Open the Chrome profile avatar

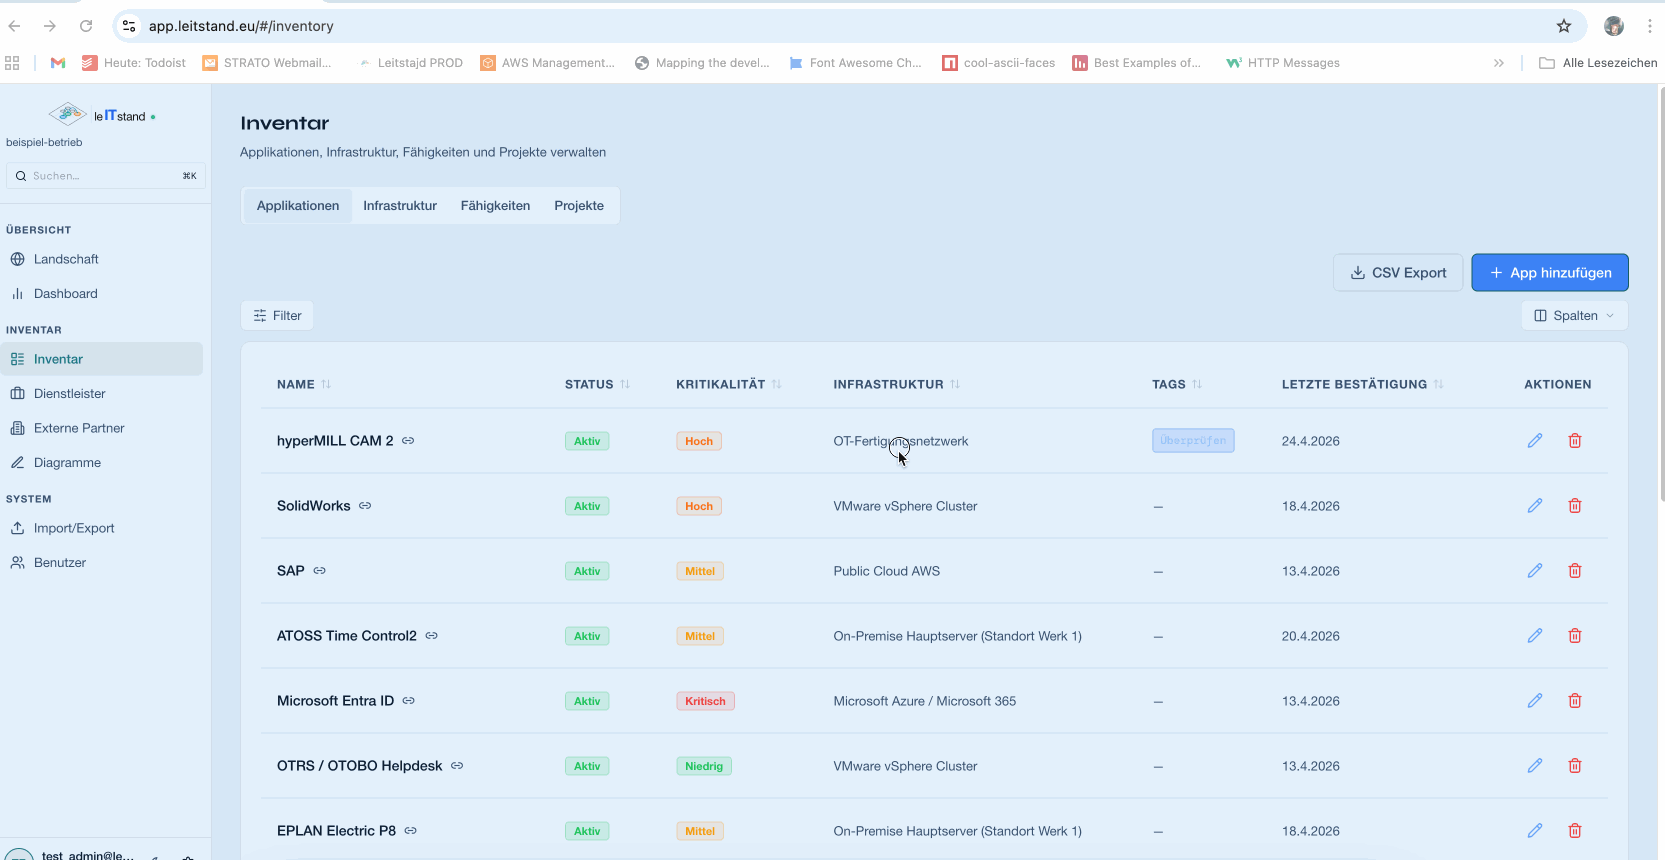point(1614,26)
